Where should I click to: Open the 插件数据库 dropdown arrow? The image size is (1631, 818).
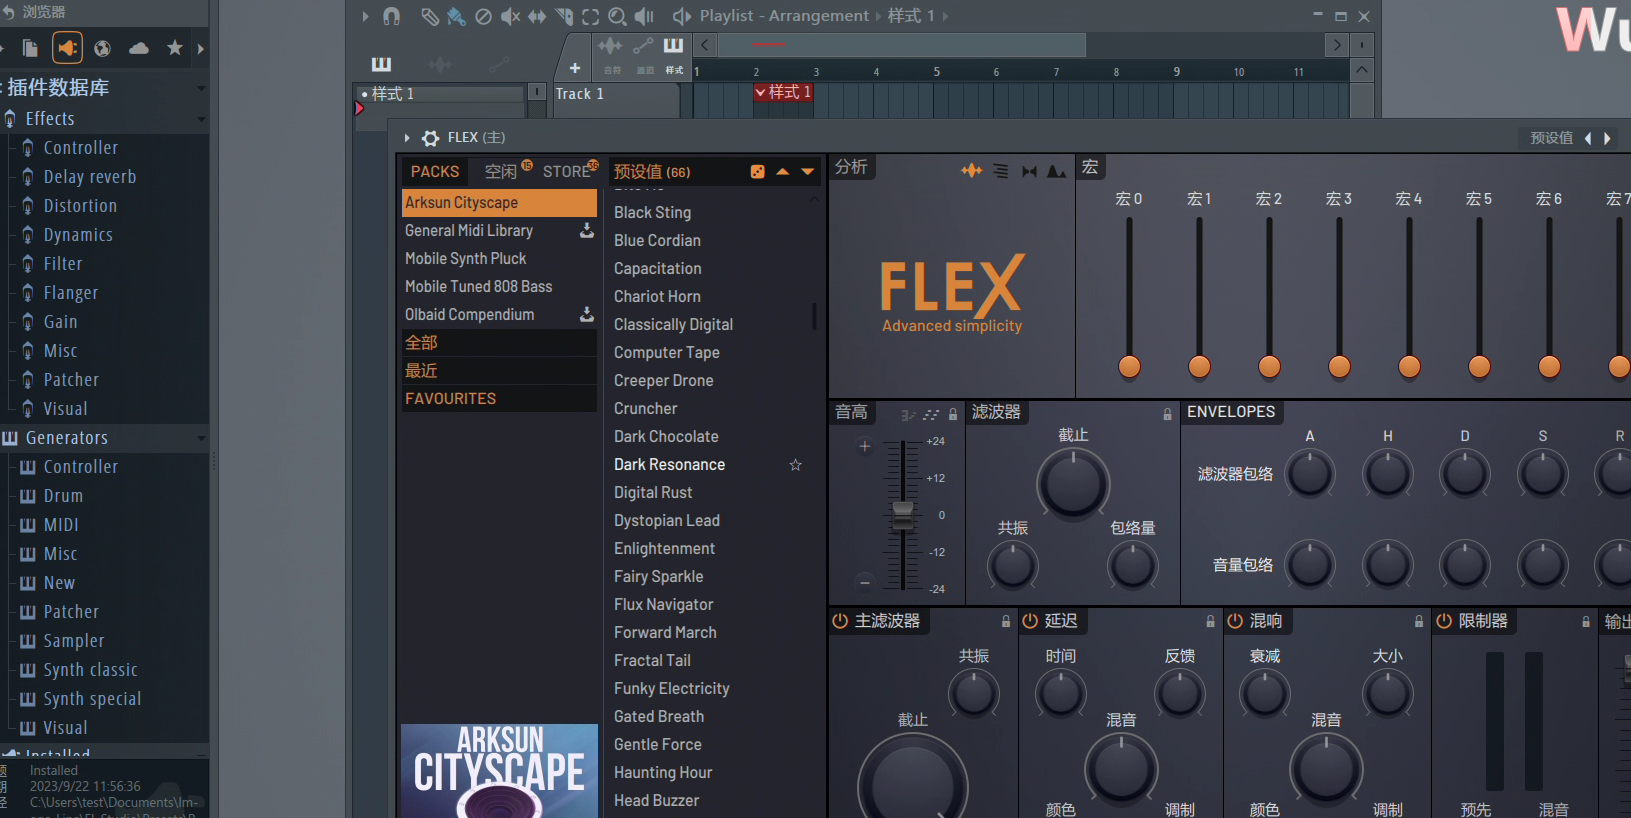tap(201, 88)
